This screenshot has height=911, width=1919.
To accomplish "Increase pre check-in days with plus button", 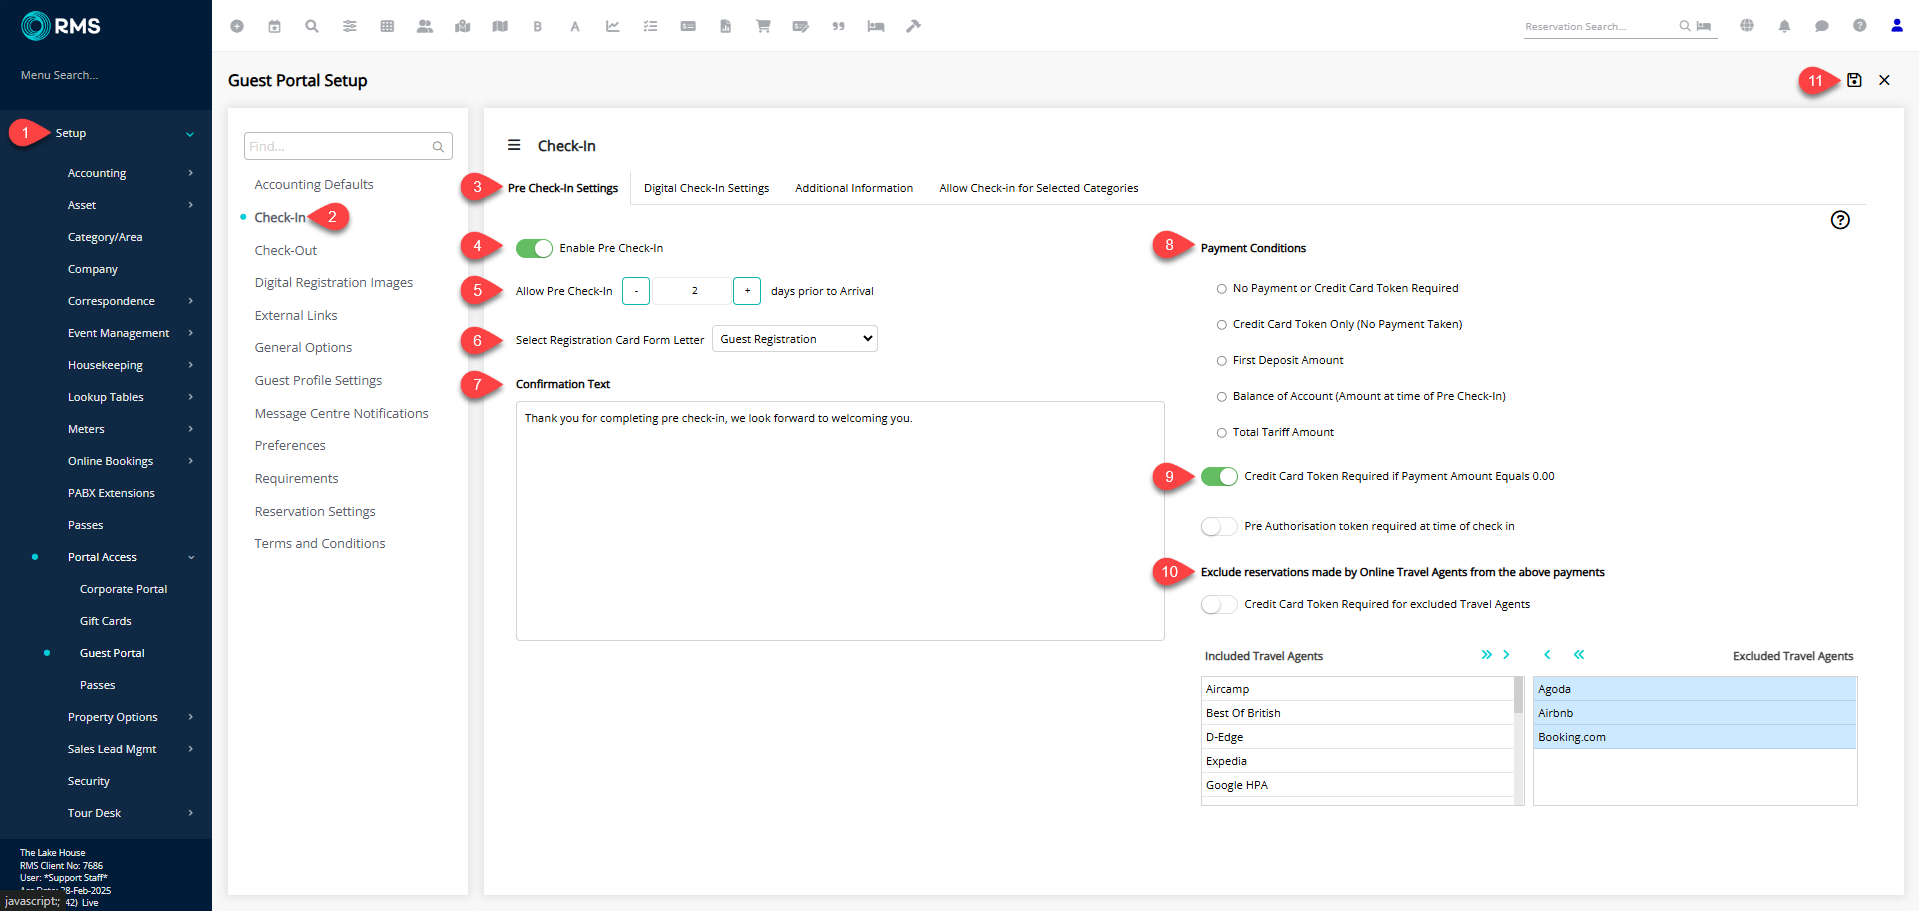I will 747,291.
